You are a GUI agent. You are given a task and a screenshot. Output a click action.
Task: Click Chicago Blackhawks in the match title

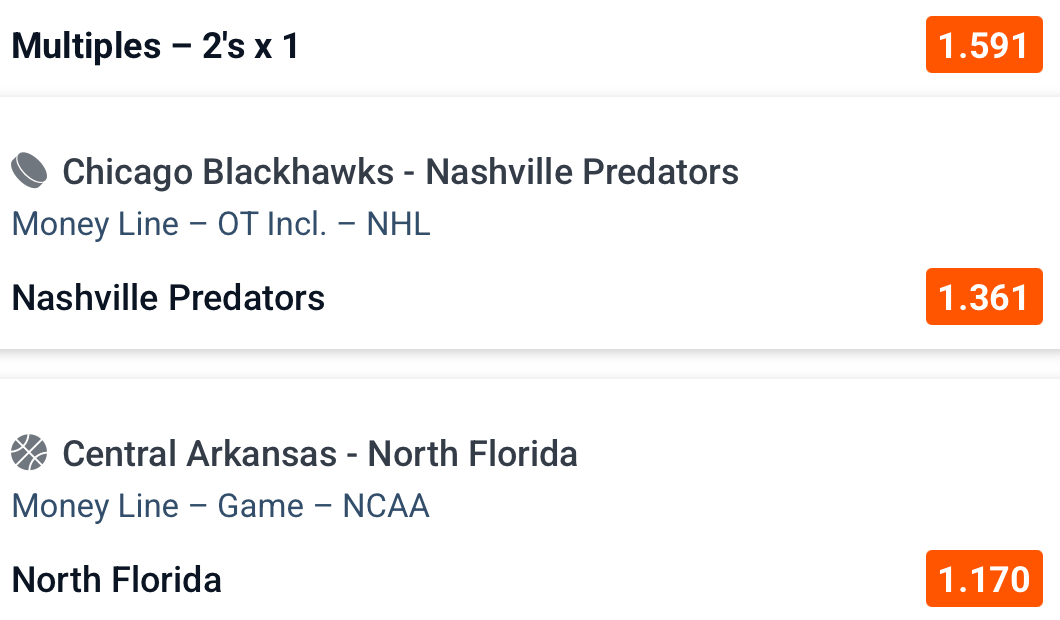tap(228, 172)
